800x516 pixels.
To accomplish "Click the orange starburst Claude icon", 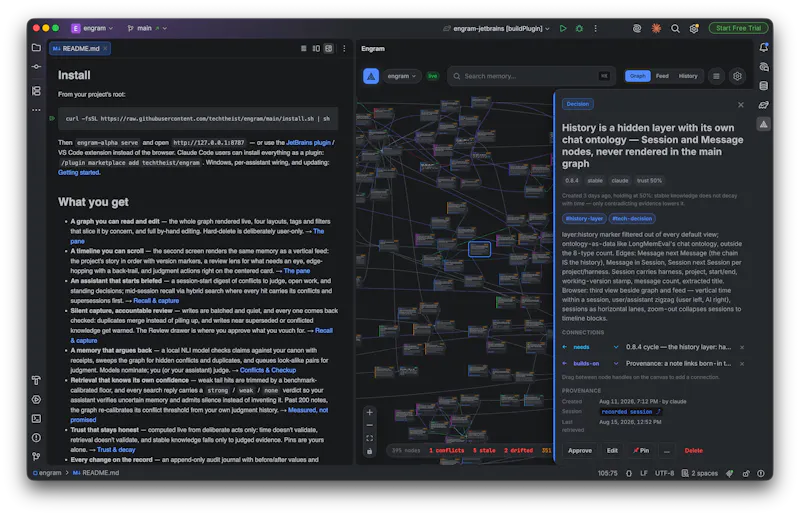I will pyautogui.click(x=656, y=29).
